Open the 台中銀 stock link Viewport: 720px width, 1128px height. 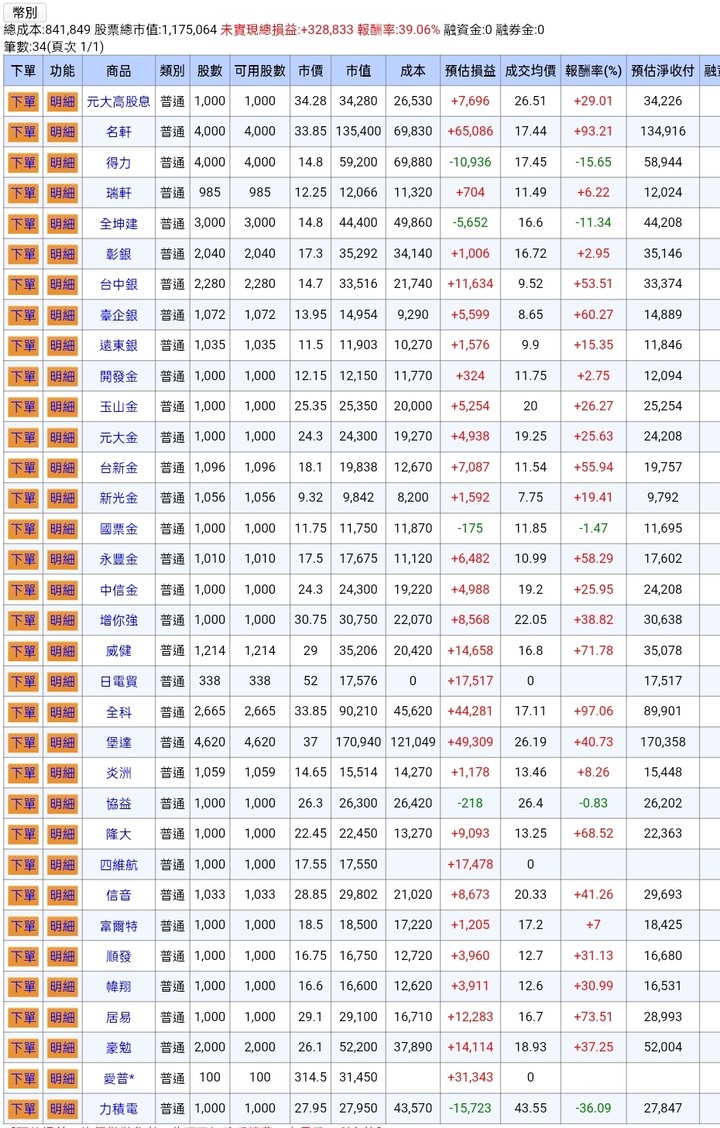tap(119, 284)
